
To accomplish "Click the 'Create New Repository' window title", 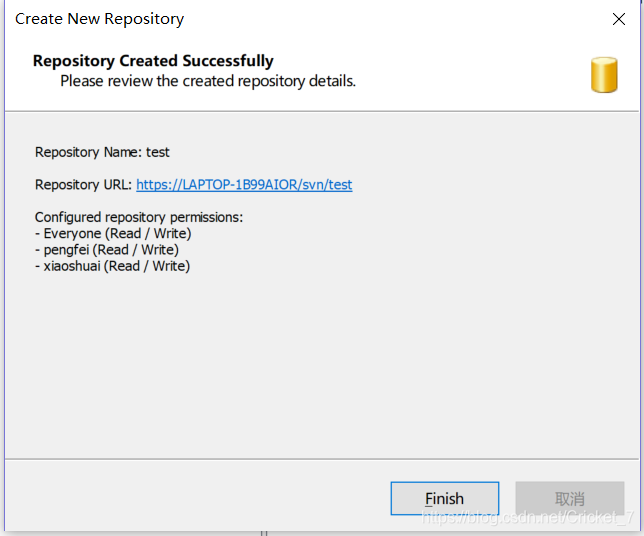I will click(99, 19).
